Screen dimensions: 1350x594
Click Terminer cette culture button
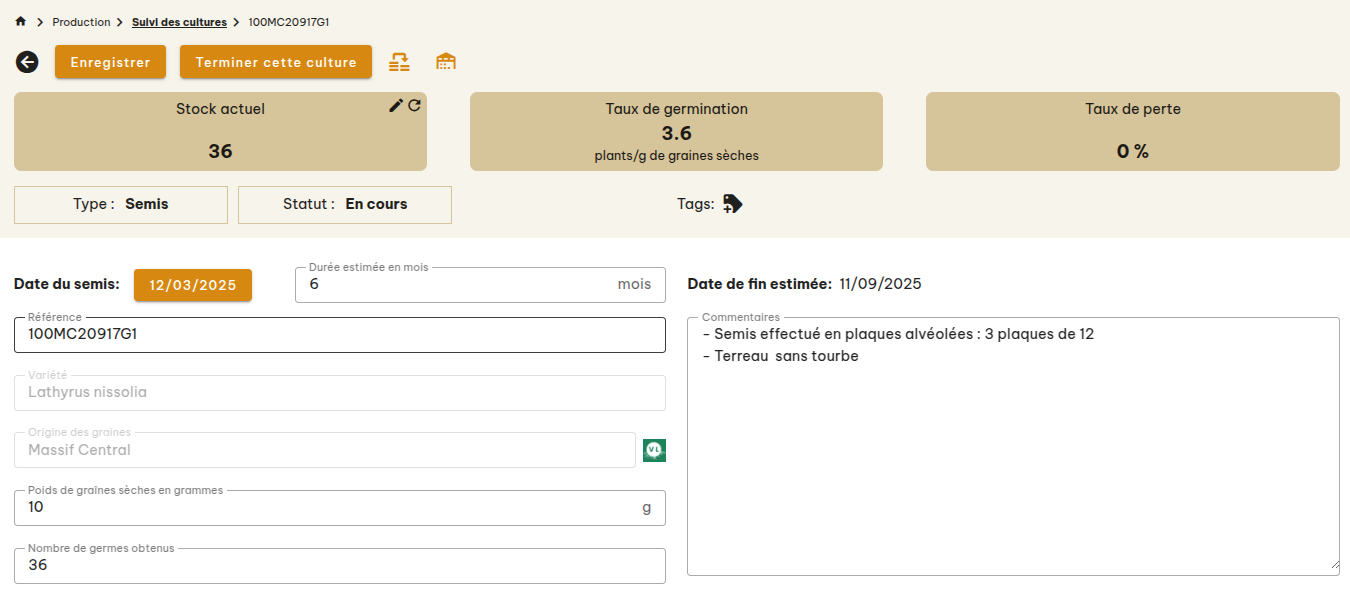coord(276,62)
